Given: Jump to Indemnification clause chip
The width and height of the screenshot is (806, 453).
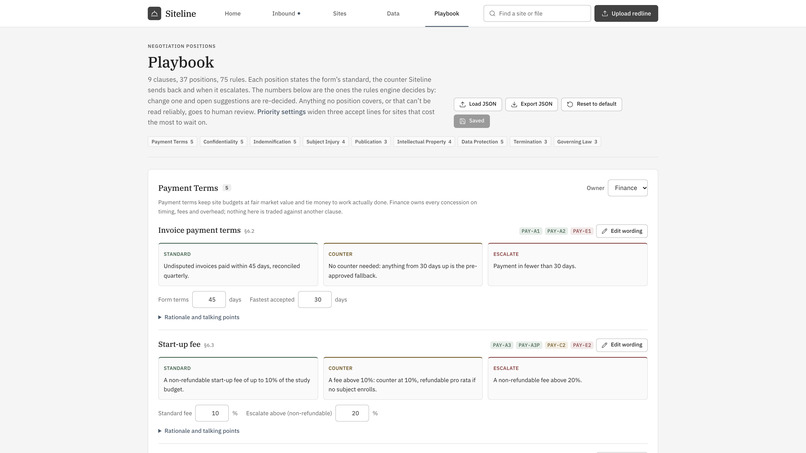Looking at the screenshot, I should point(274,141).
